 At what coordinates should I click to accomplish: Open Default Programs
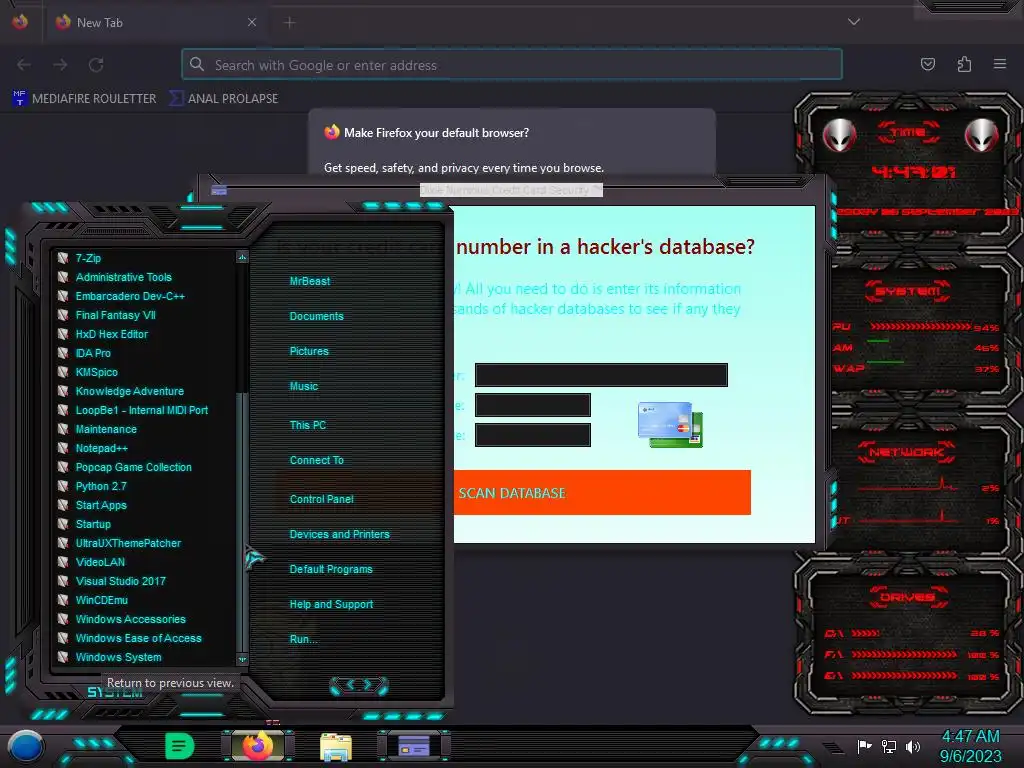330,569
